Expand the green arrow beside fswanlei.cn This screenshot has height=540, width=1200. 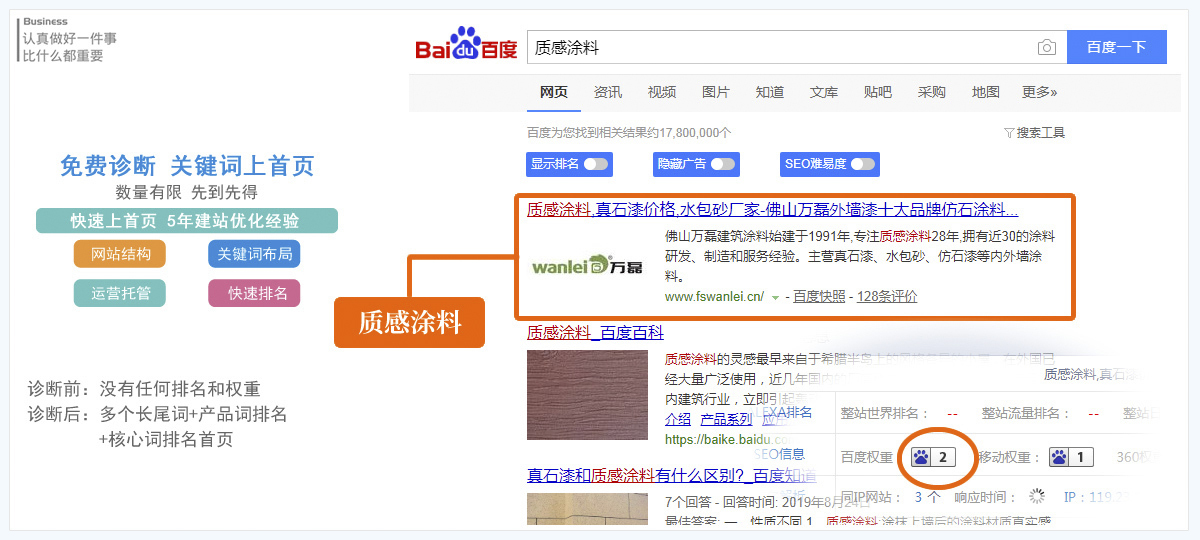(775, 298)
